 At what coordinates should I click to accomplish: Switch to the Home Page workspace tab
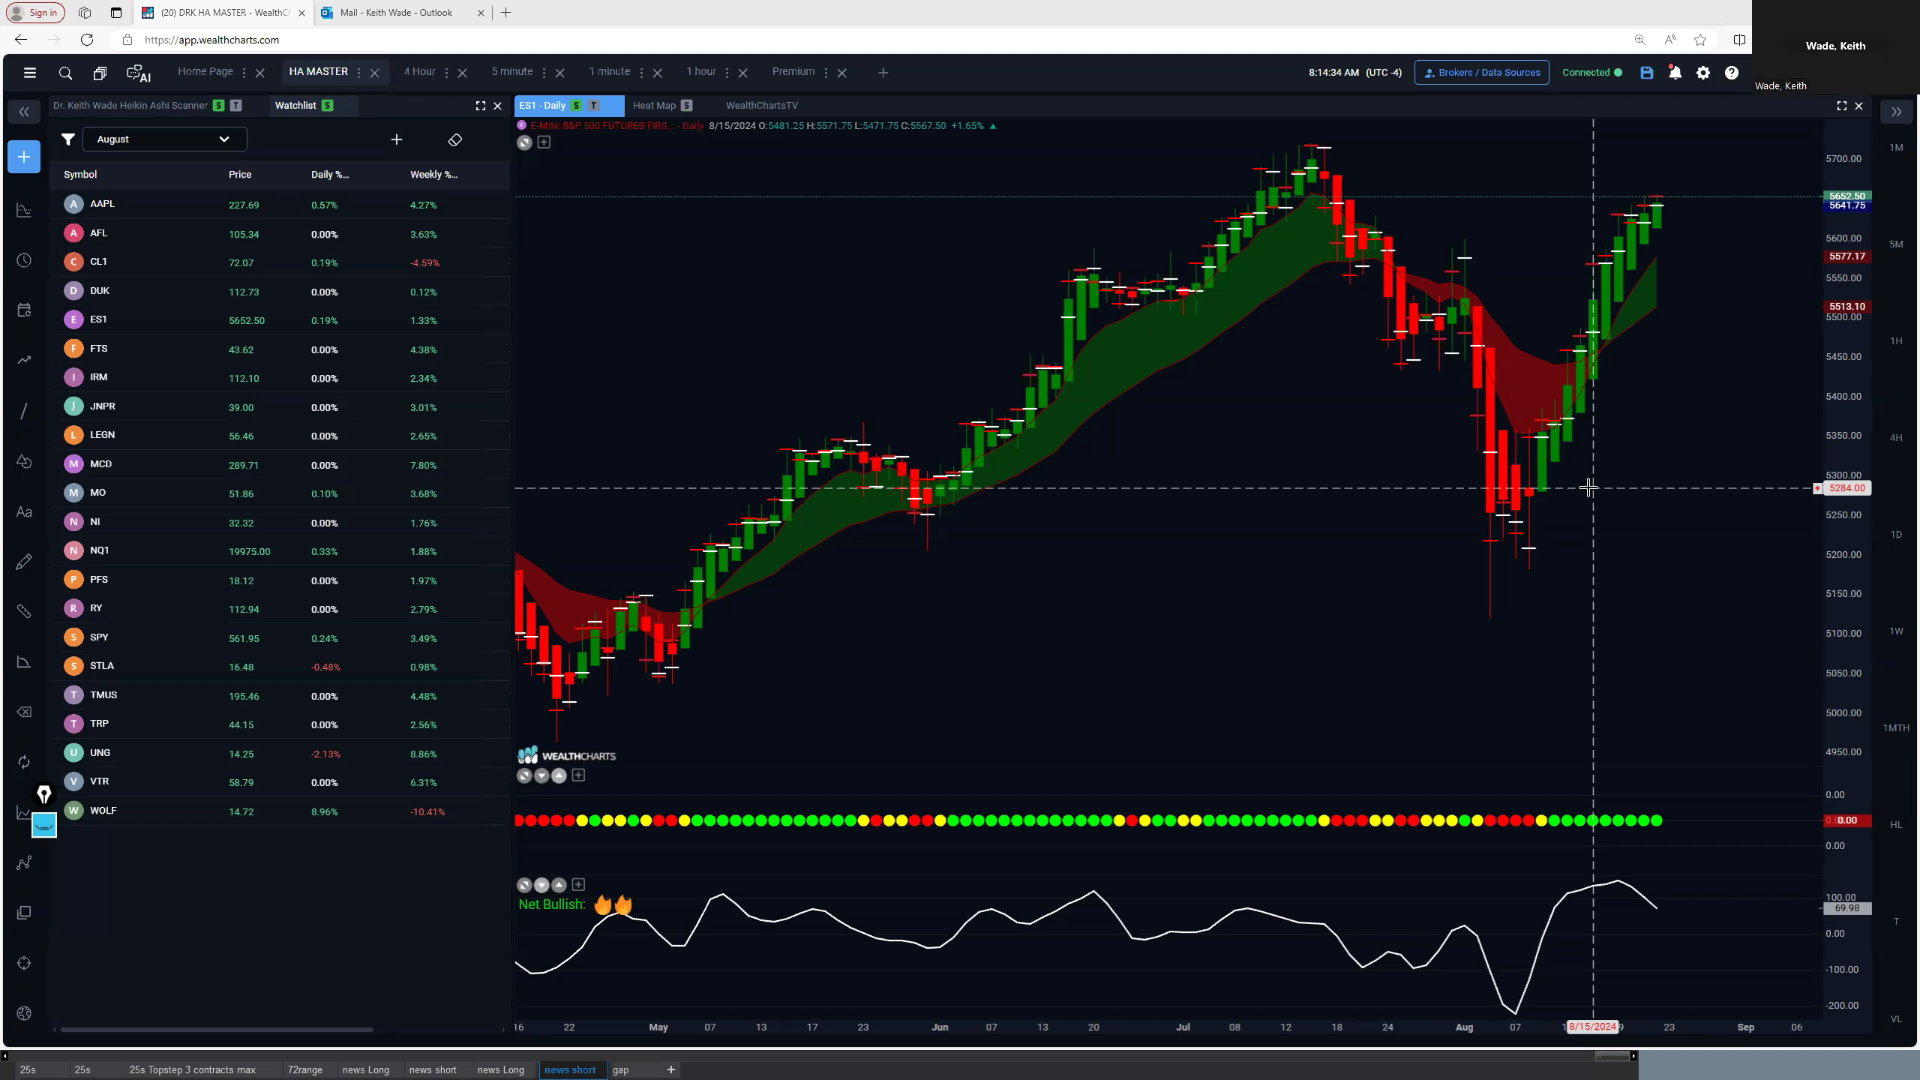[x=205, y=72]
